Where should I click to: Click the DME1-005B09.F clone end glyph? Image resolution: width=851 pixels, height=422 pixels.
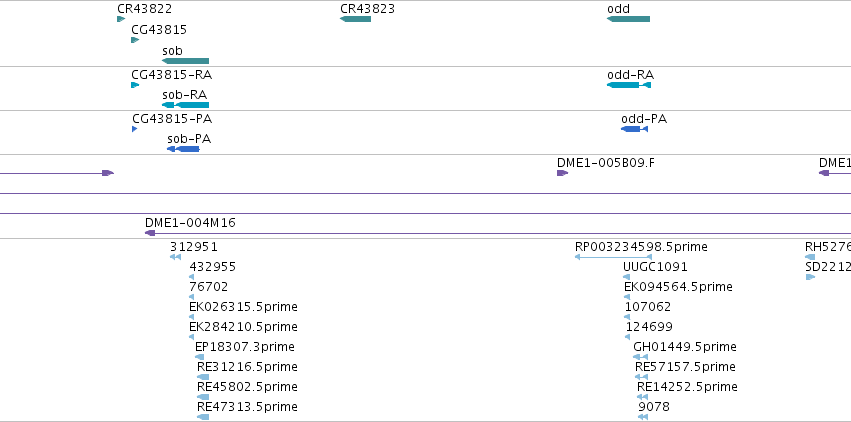562,173
